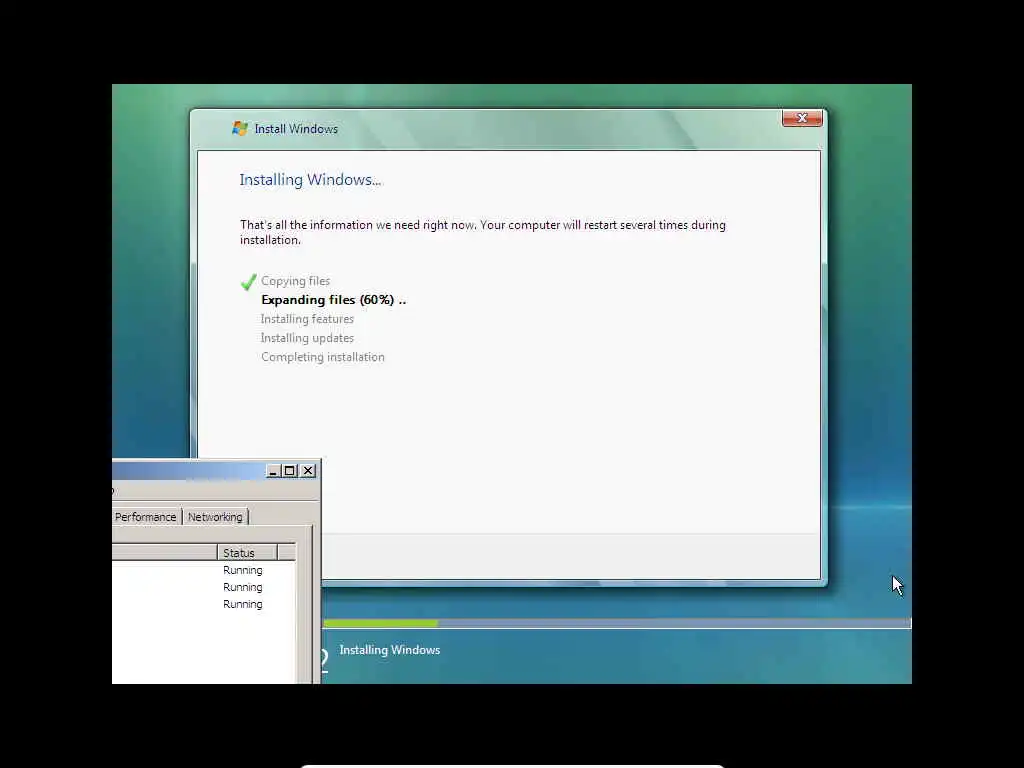
Task: Select the first Running status row
Action: tap(242, 570)
